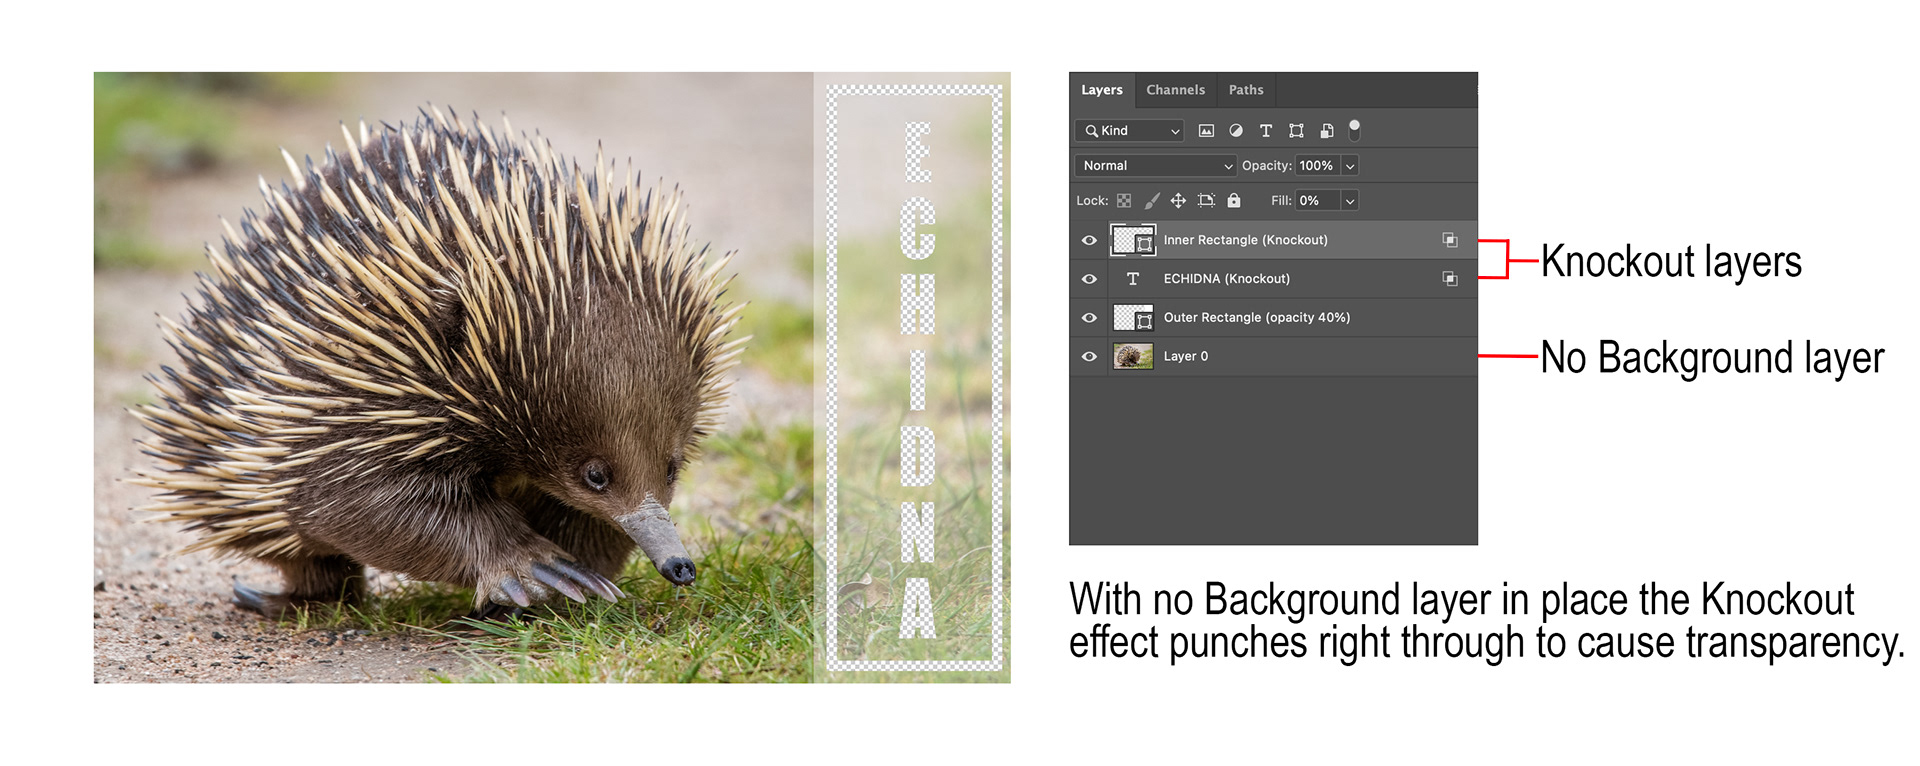Select the ECHIDNA (Knockout) layer name

1226,279
